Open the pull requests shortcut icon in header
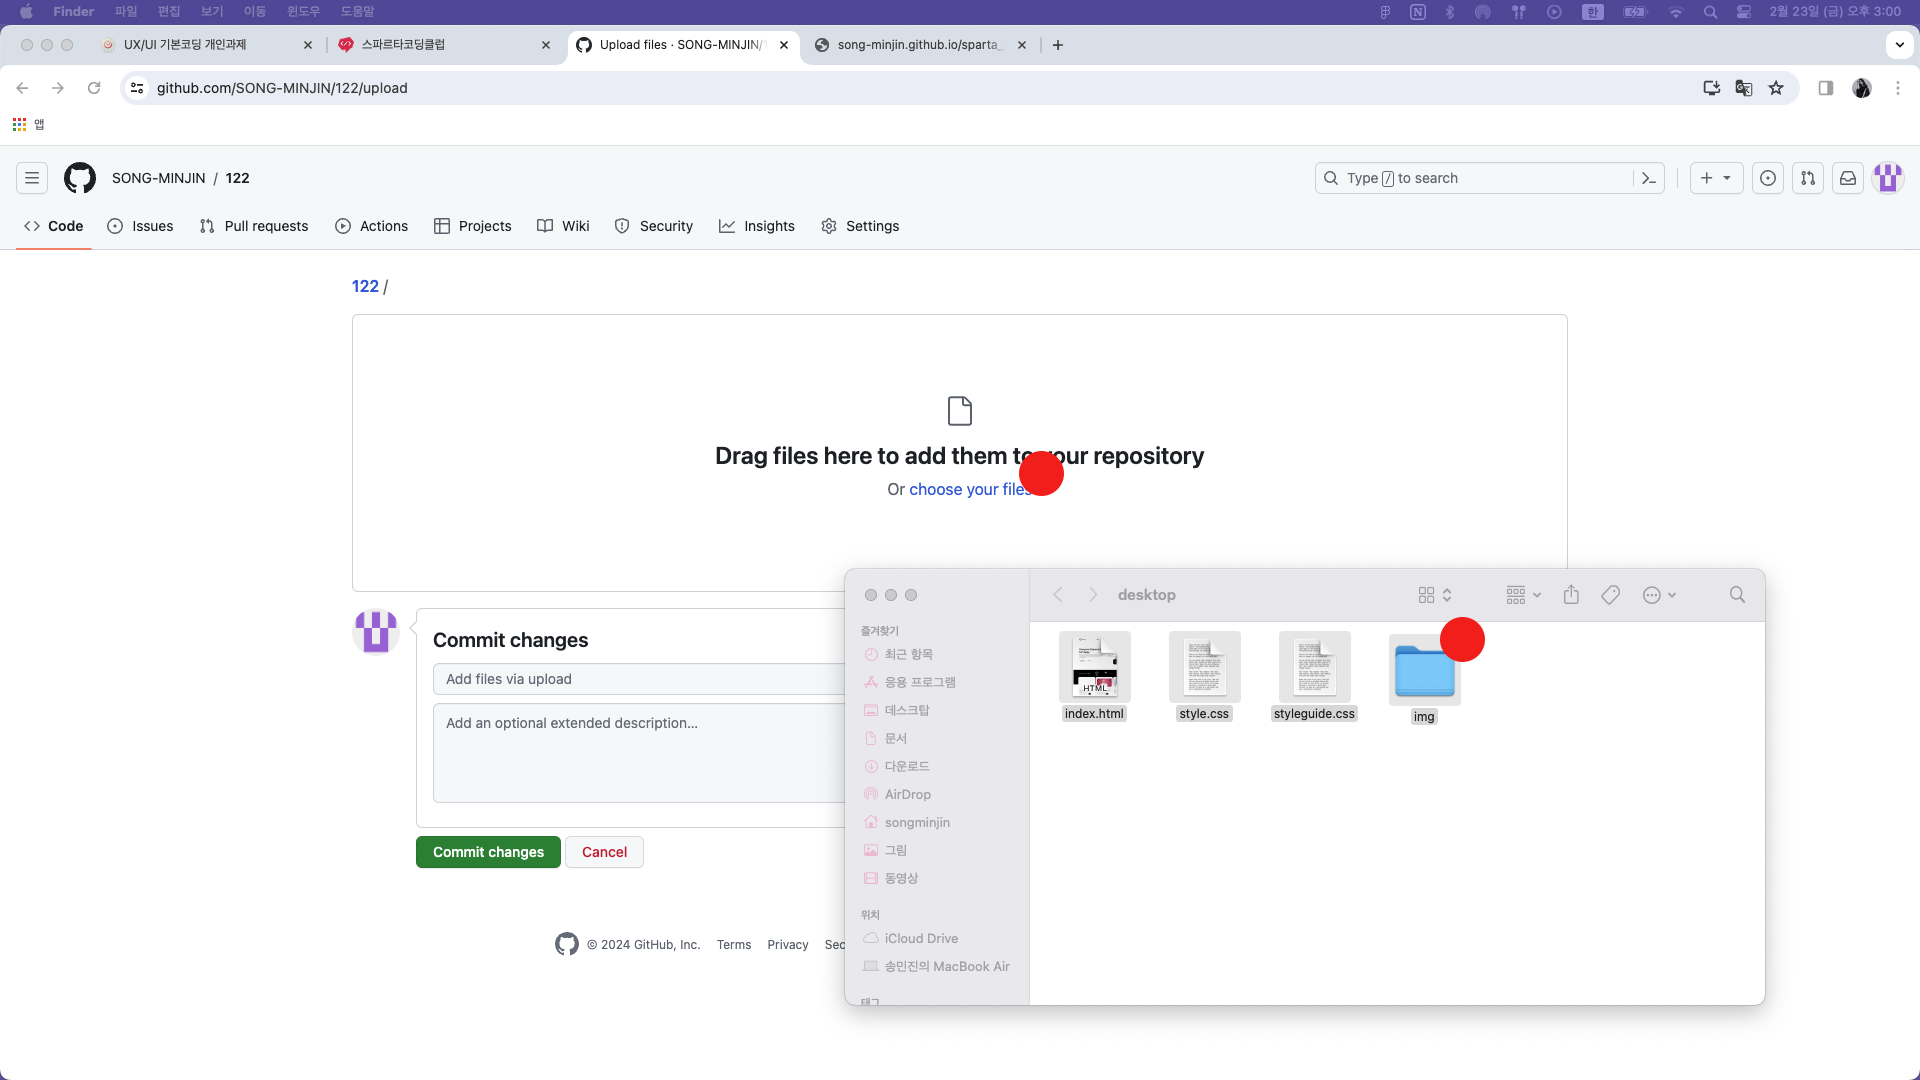This screenshot has width=1920, height=1080. (1808, 178)
